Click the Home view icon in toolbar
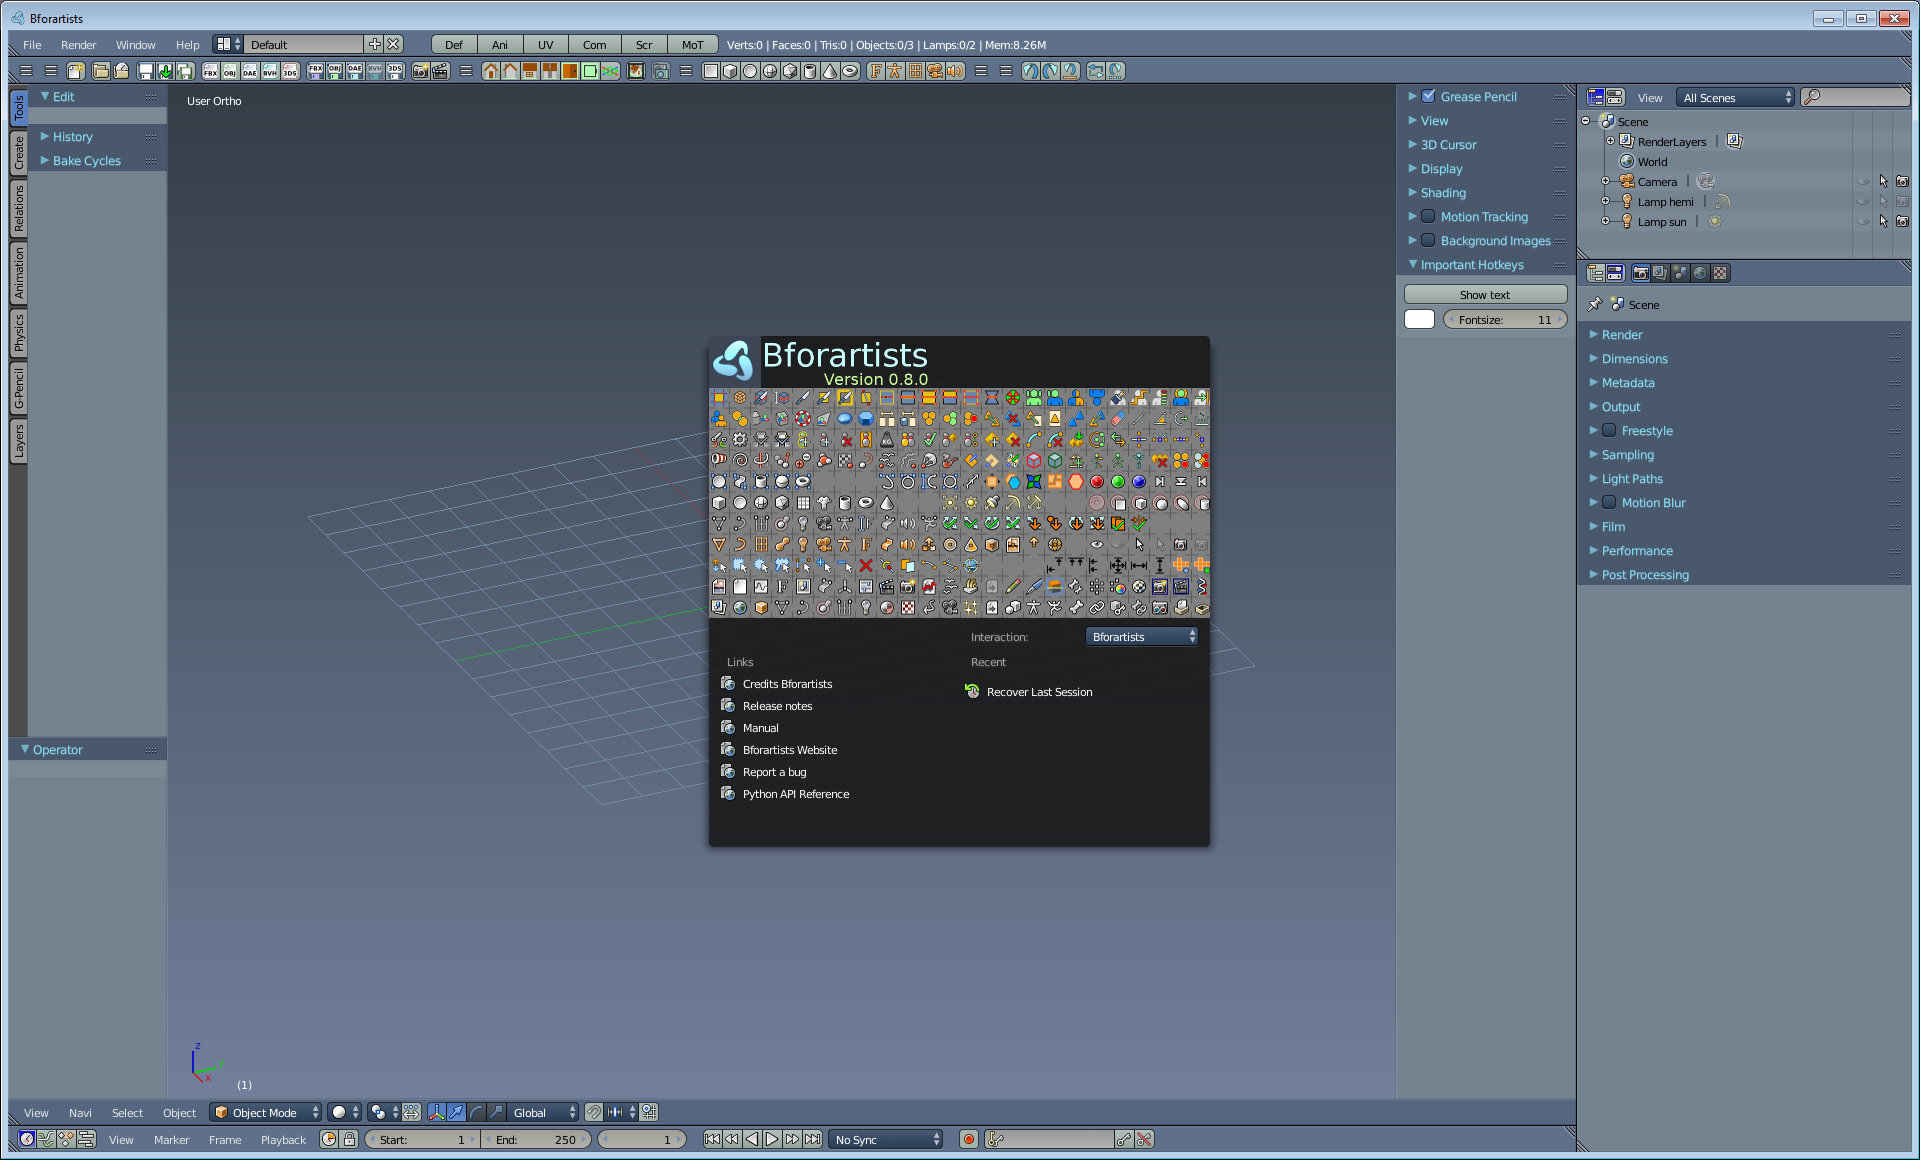 pyautogui.click(x=490, y=71)
